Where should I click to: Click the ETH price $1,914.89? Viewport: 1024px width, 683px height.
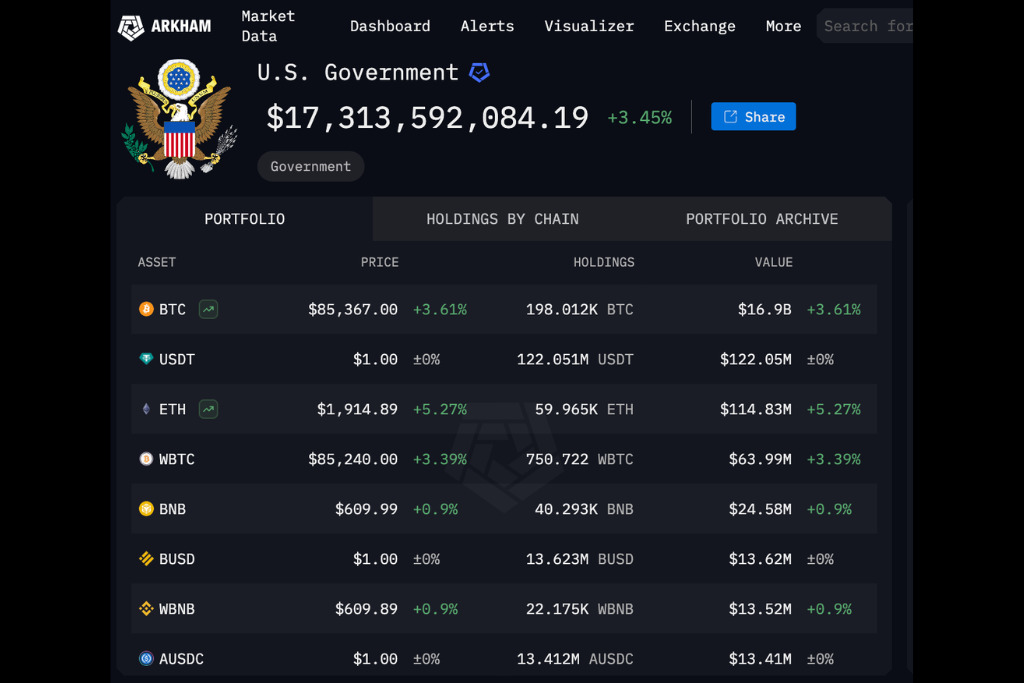[357, 409]
